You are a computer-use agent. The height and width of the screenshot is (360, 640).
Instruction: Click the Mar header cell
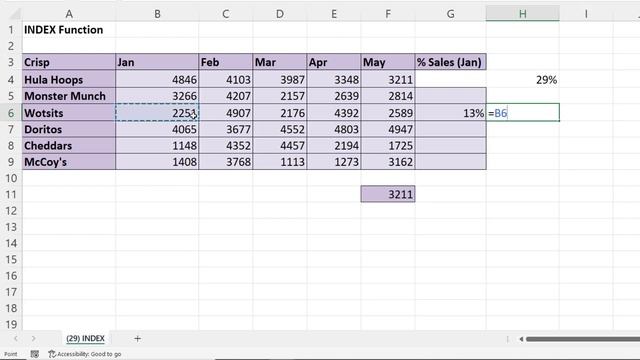280,62
